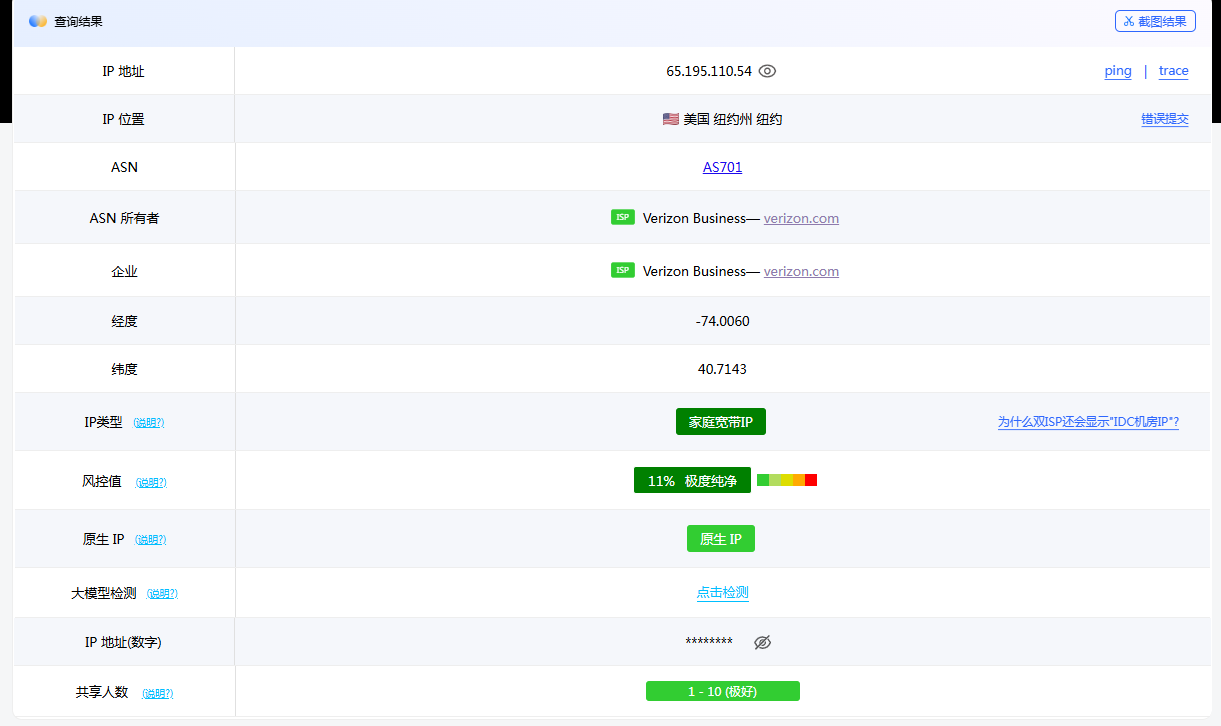Click the ping link
The height and width of the screenshot is (726, 1221).
1118,71
